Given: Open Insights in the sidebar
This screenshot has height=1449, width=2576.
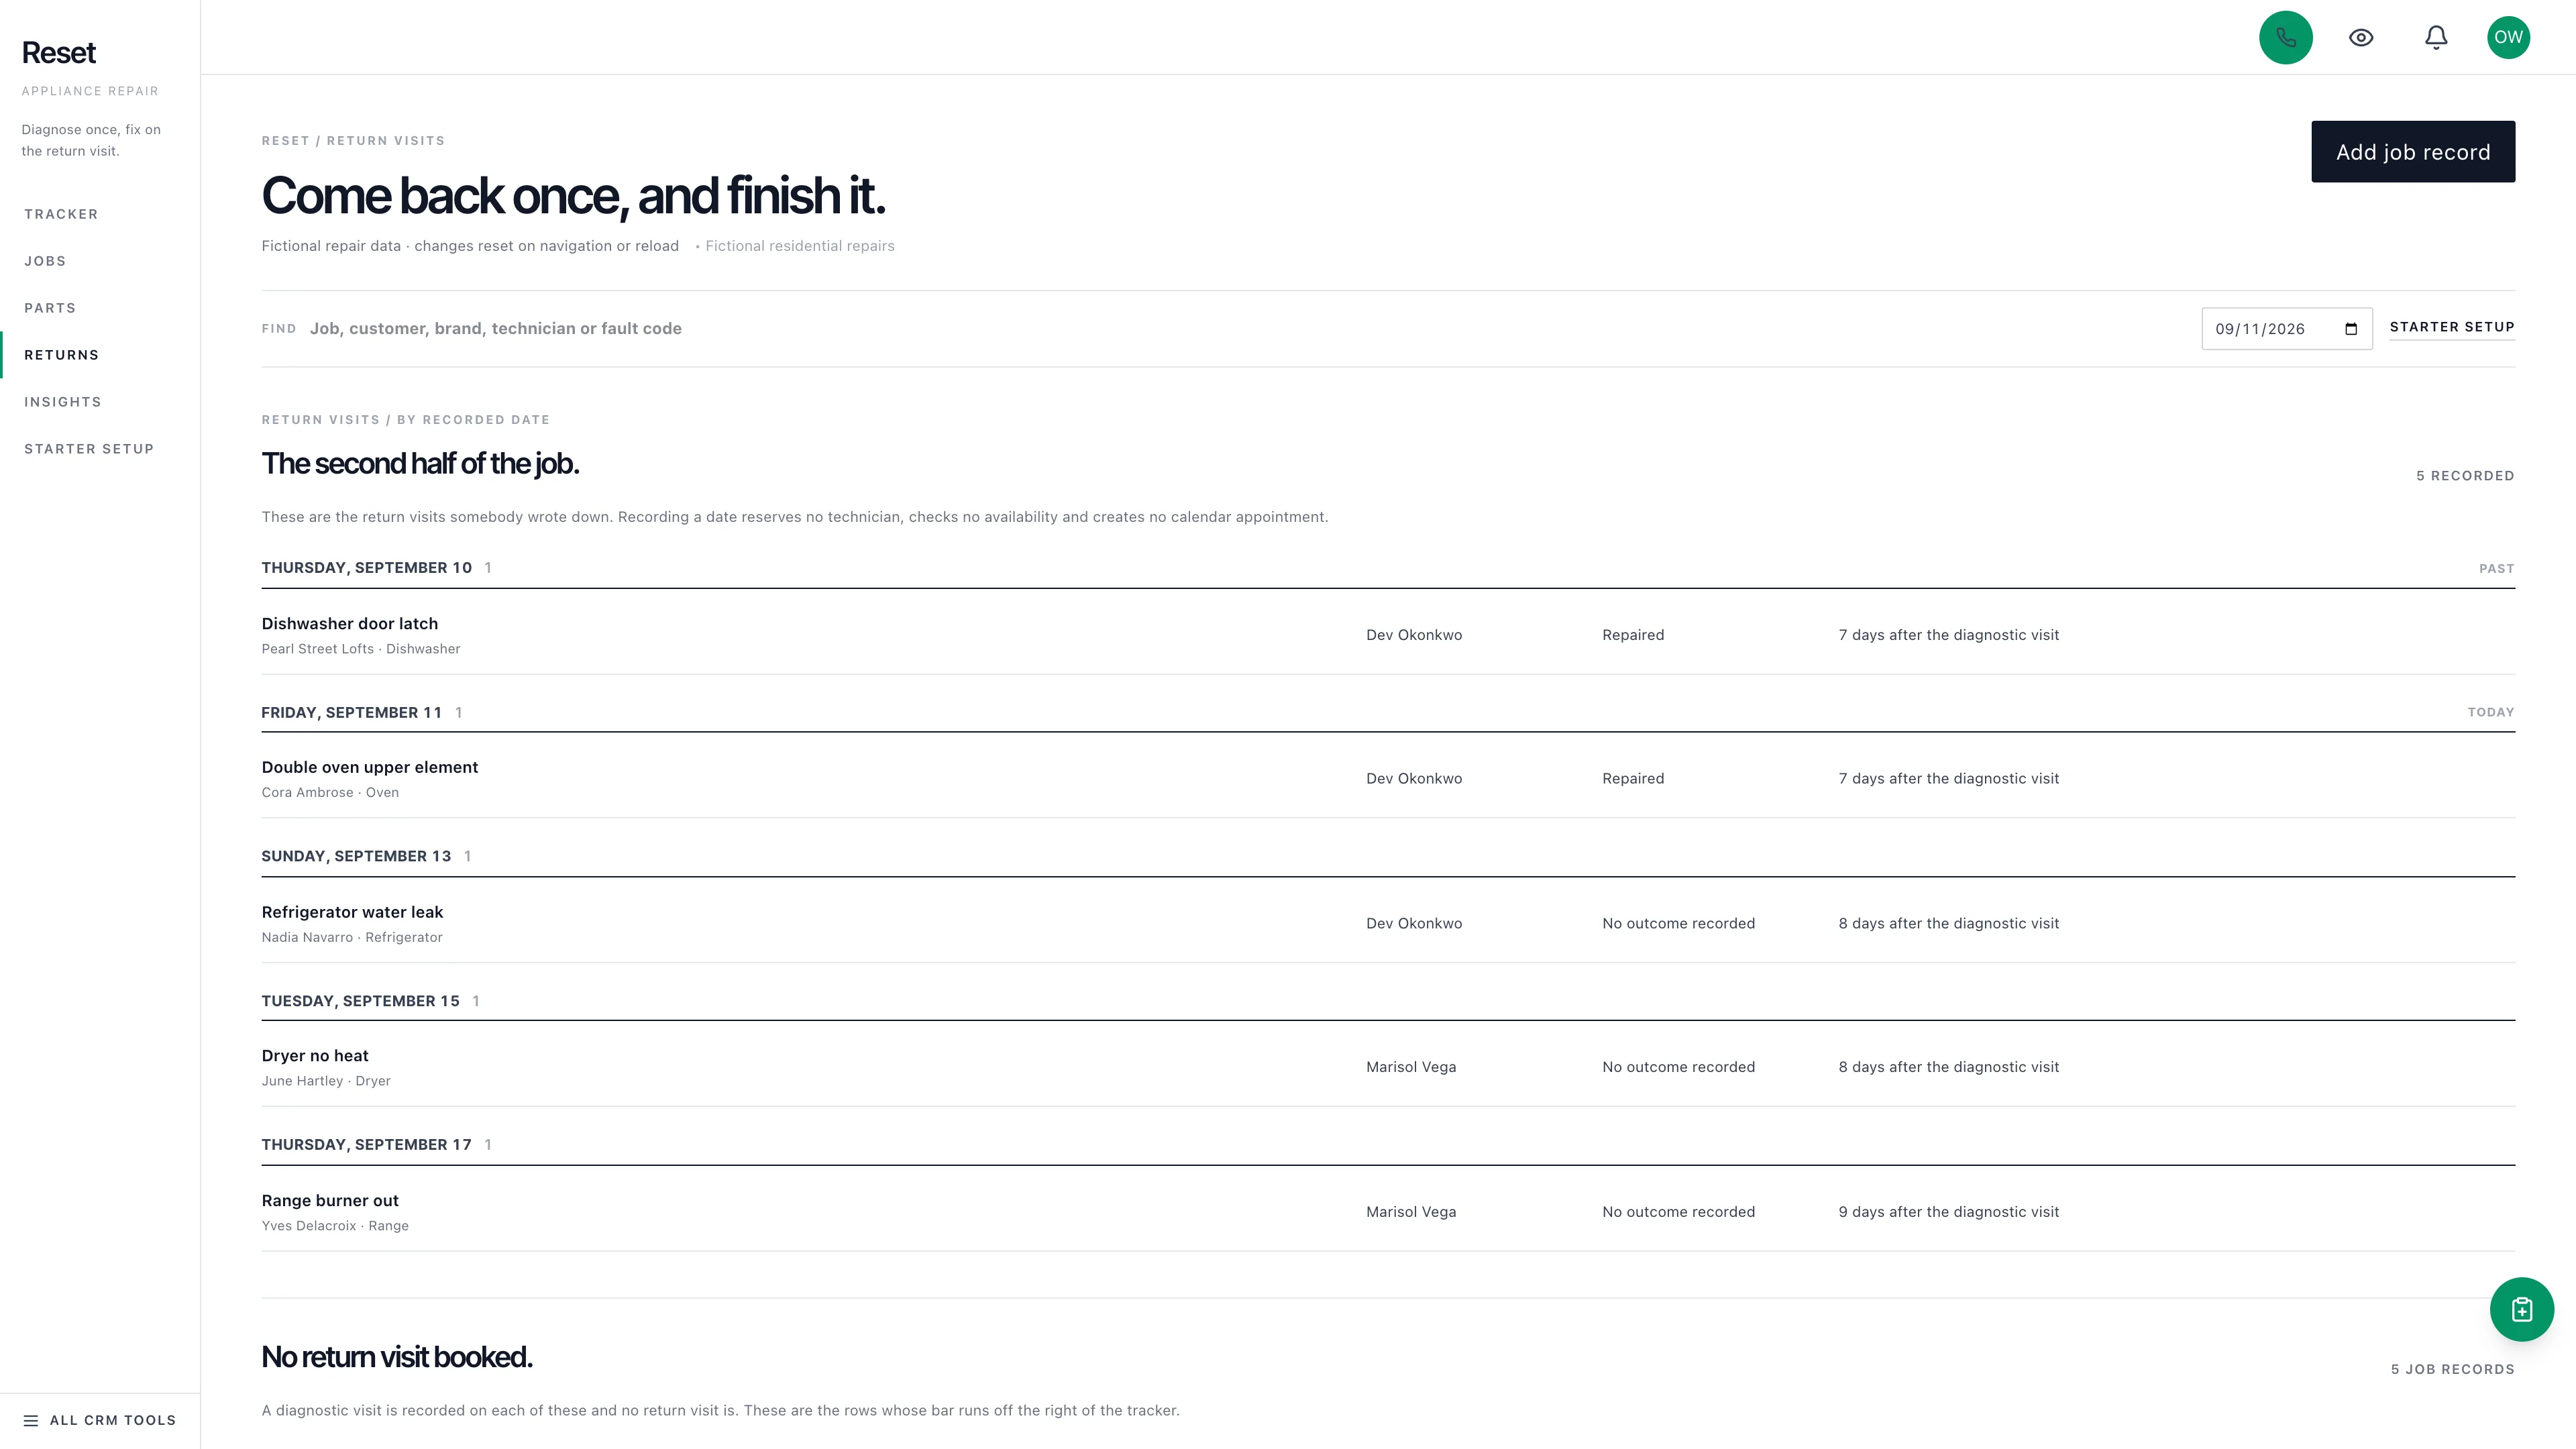Looking at the screenshot, I should (x=63, y=402).
